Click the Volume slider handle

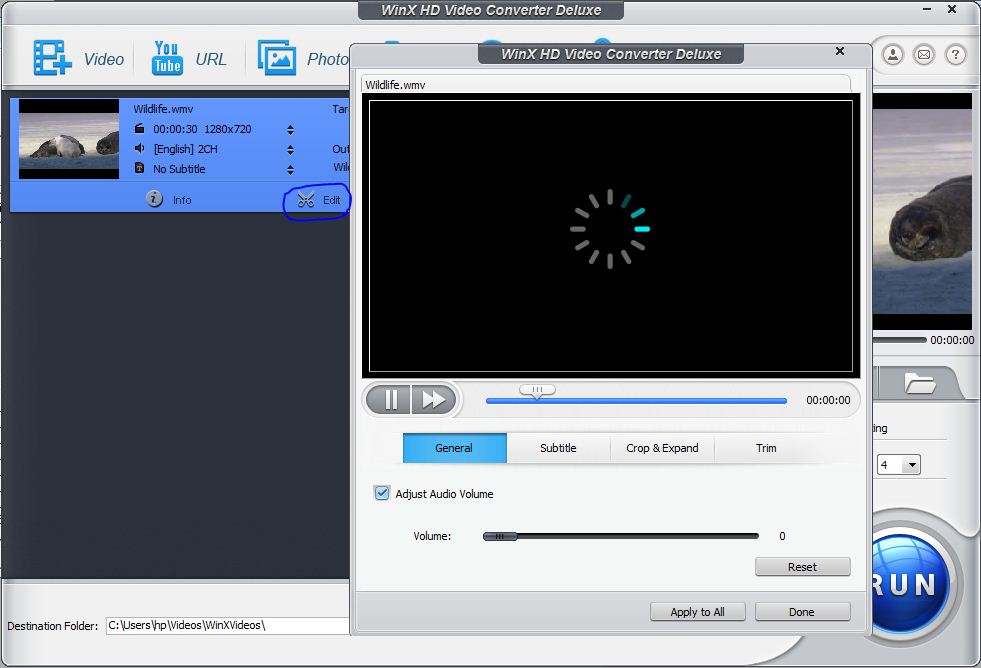[x=500, y=536]
